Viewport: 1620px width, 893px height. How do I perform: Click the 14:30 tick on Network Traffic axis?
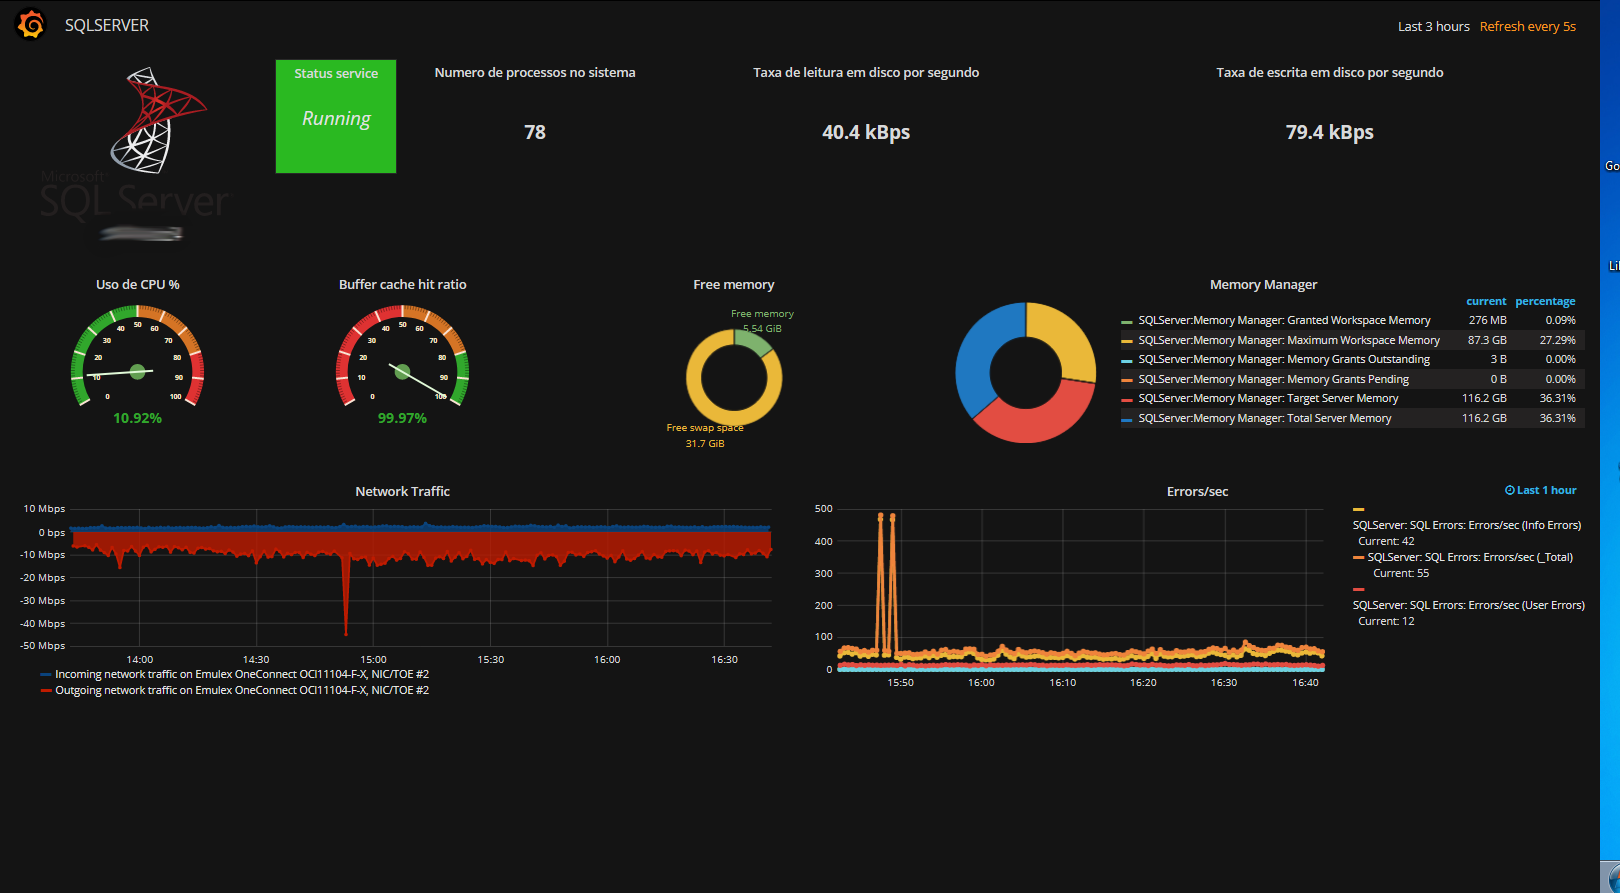click(256, 660)
